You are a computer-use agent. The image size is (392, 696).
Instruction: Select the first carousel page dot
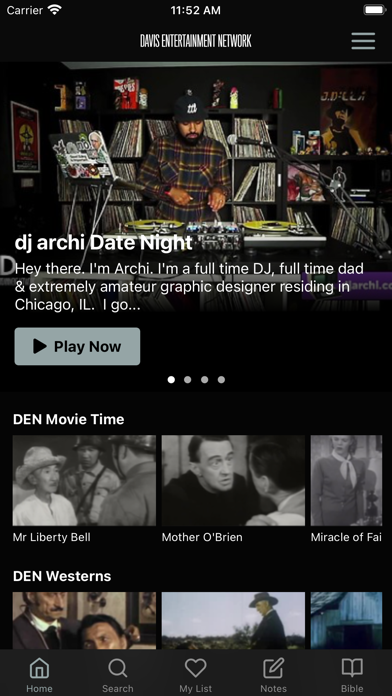pyautogui.click(x=171, y=380)
